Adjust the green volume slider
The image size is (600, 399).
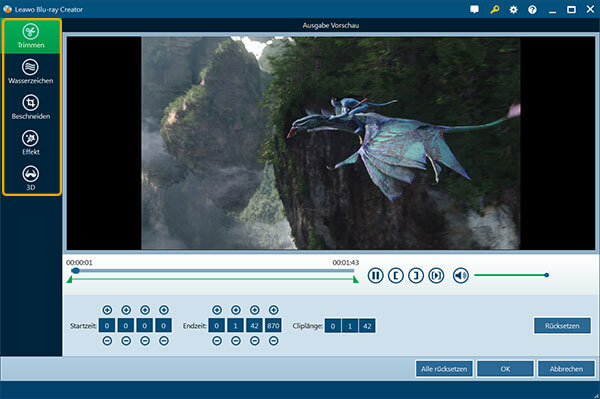[x=511, y=275]
